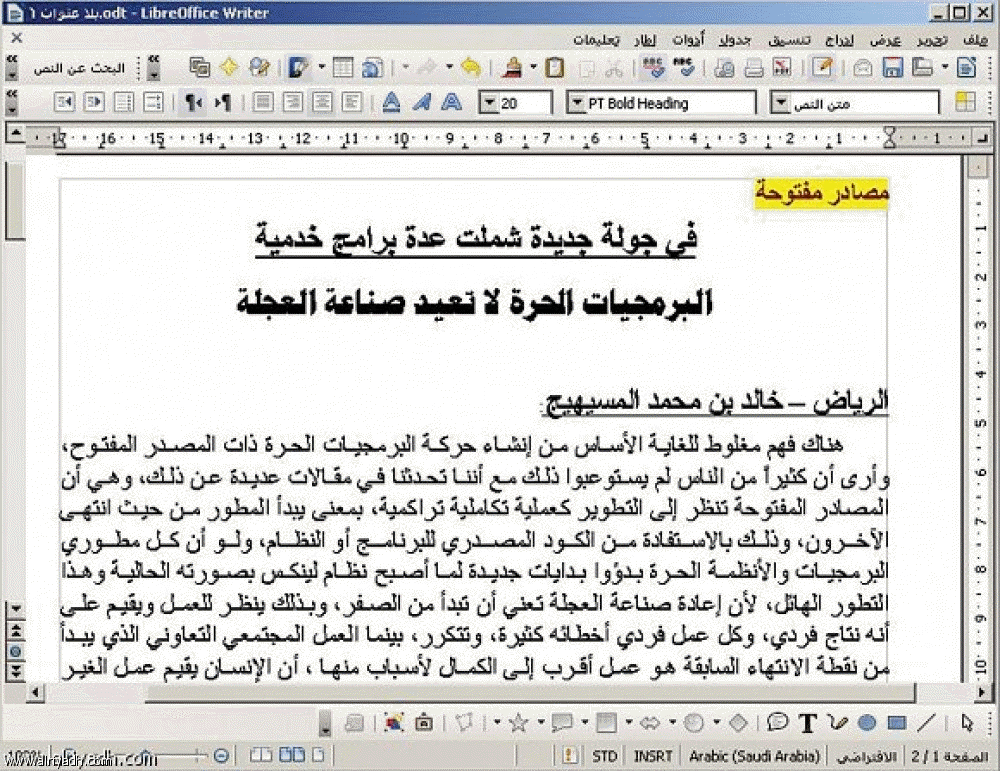Select the Rectangle drawing tool

point(897,723)
